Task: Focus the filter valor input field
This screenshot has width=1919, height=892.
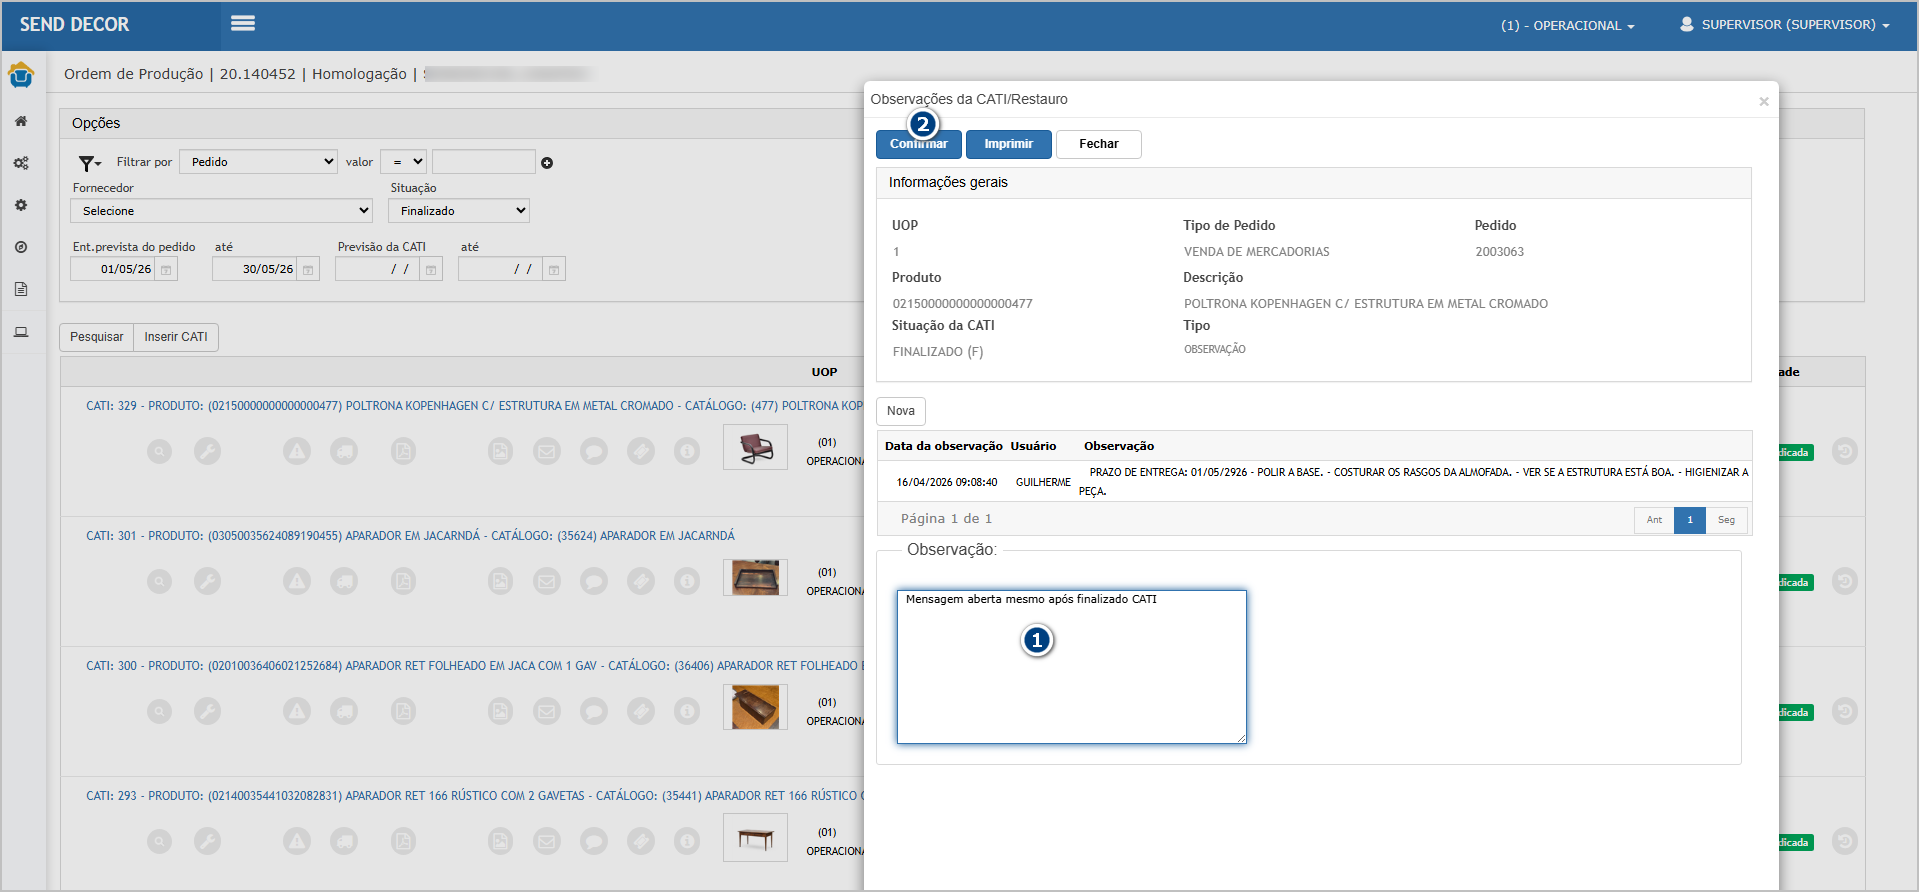Action: tap(484, 162)
